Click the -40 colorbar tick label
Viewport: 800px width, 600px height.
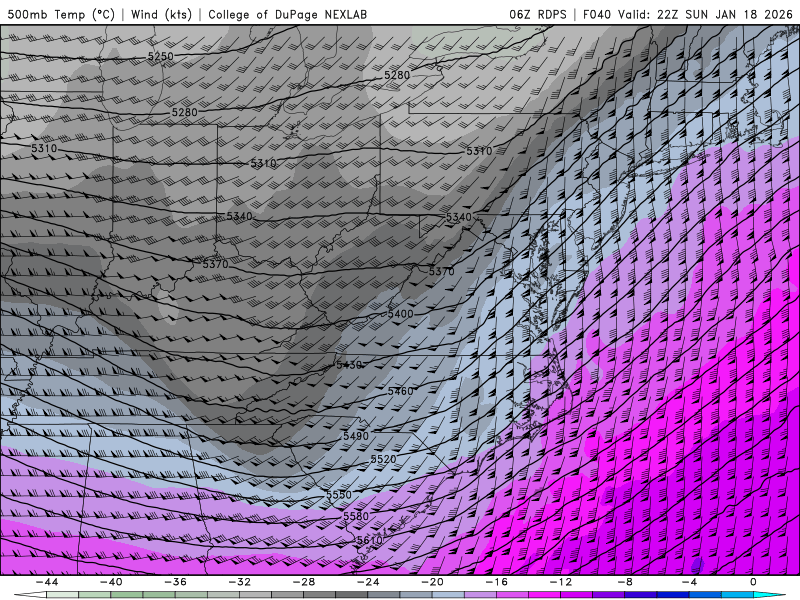(x=111, y=582)
